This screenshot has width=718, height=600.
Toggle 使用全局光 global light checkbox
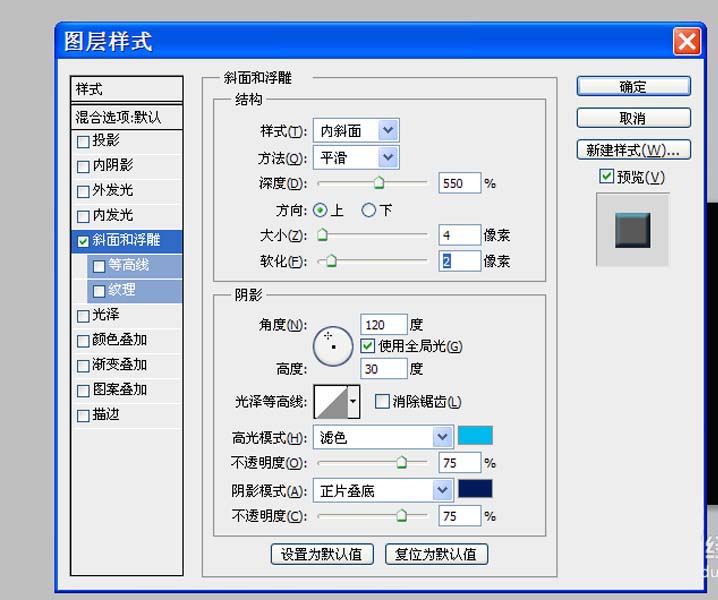(x=367, y=346)
